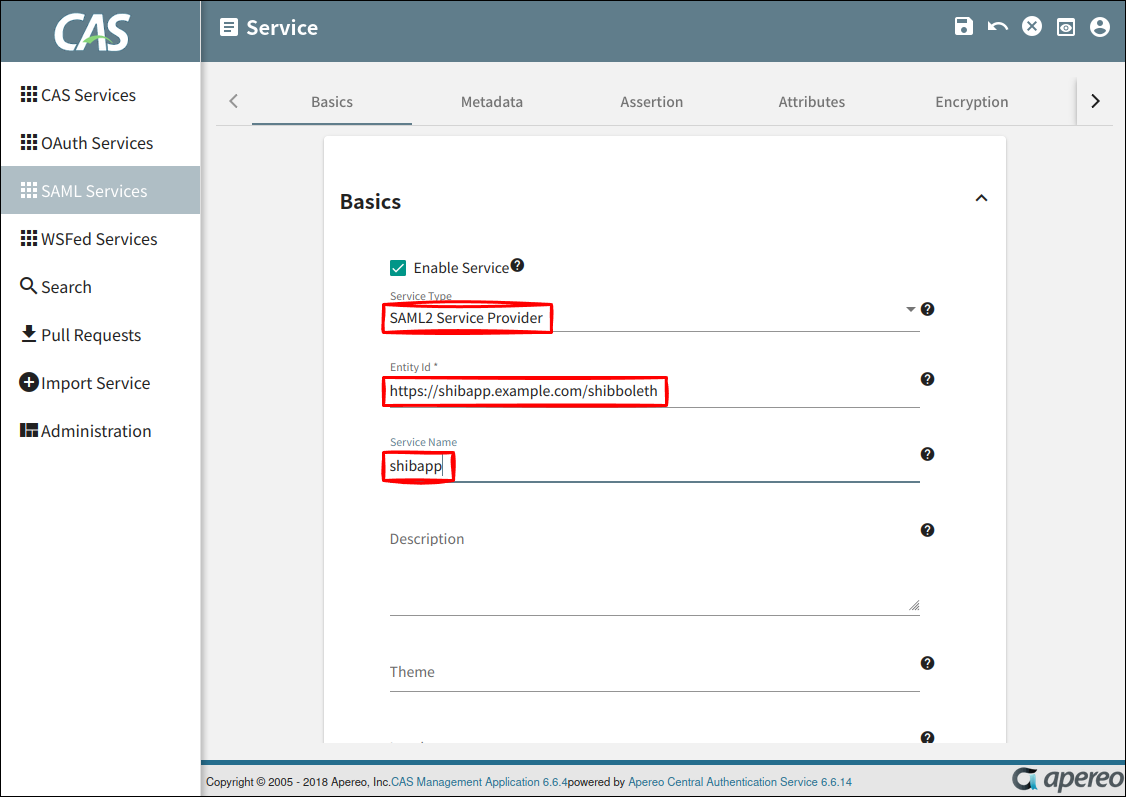Click the undo arrow icon in header

pyautogui.click(x=998, y=27)
